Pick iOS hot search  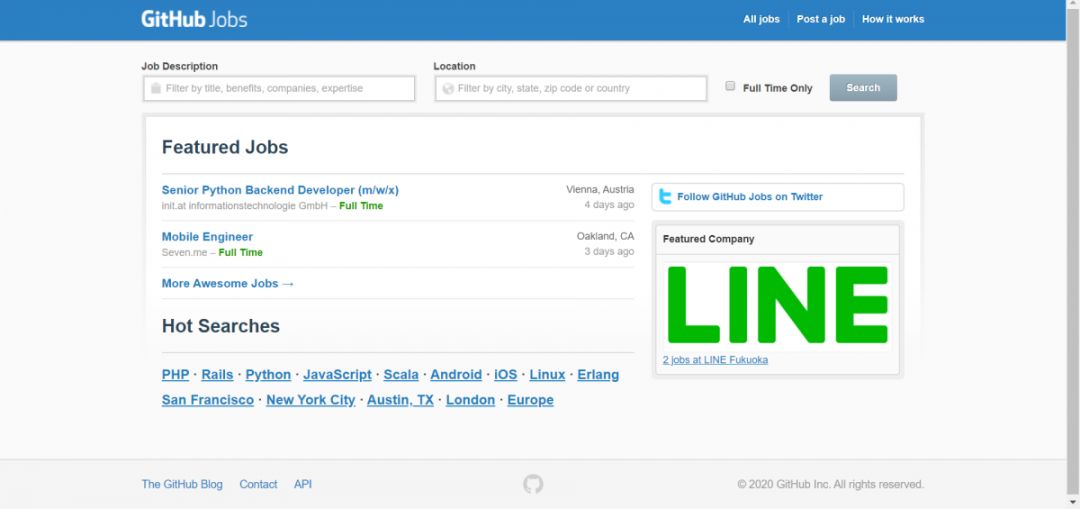506,375
